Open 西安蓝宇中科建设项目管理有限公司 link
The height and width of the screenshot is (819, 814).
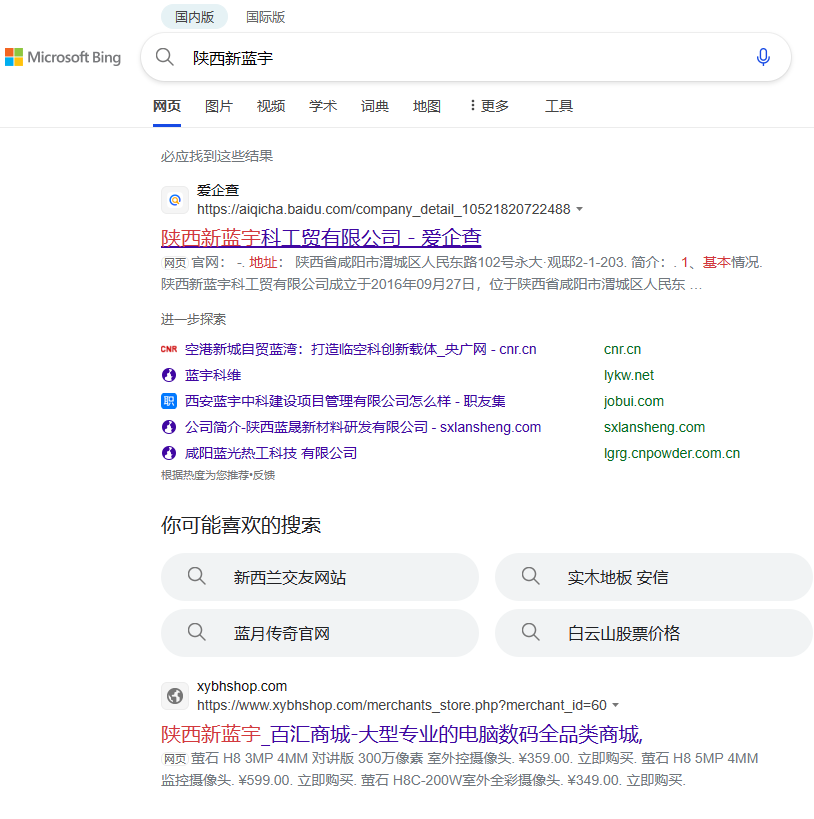345,401
